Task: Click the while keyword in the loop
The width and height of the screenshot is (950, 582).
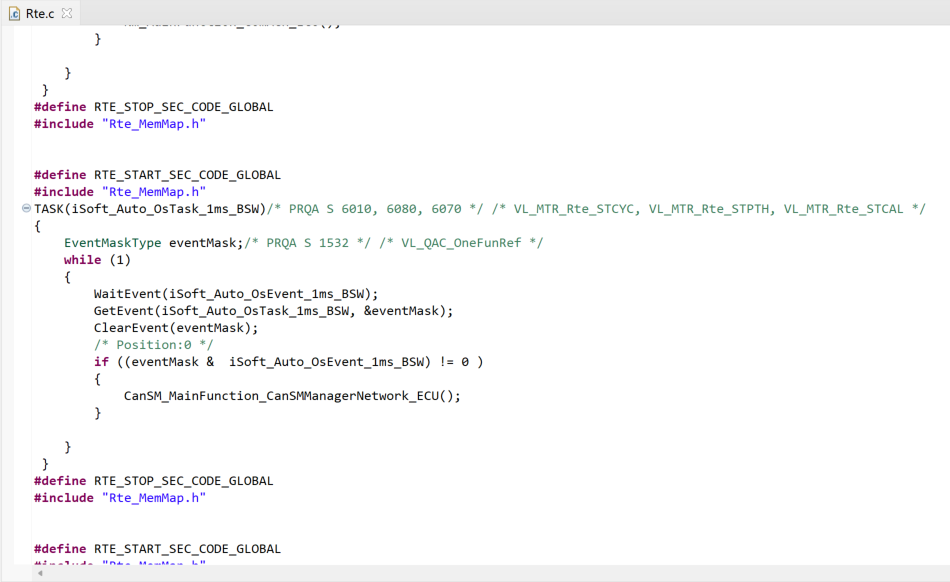Action: (x=82, y=260)
